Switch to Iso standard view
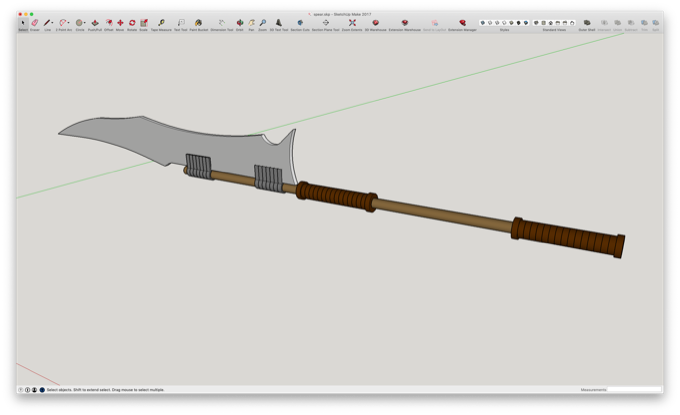Viewport: 680px width, 415px height. click(536, 23)
